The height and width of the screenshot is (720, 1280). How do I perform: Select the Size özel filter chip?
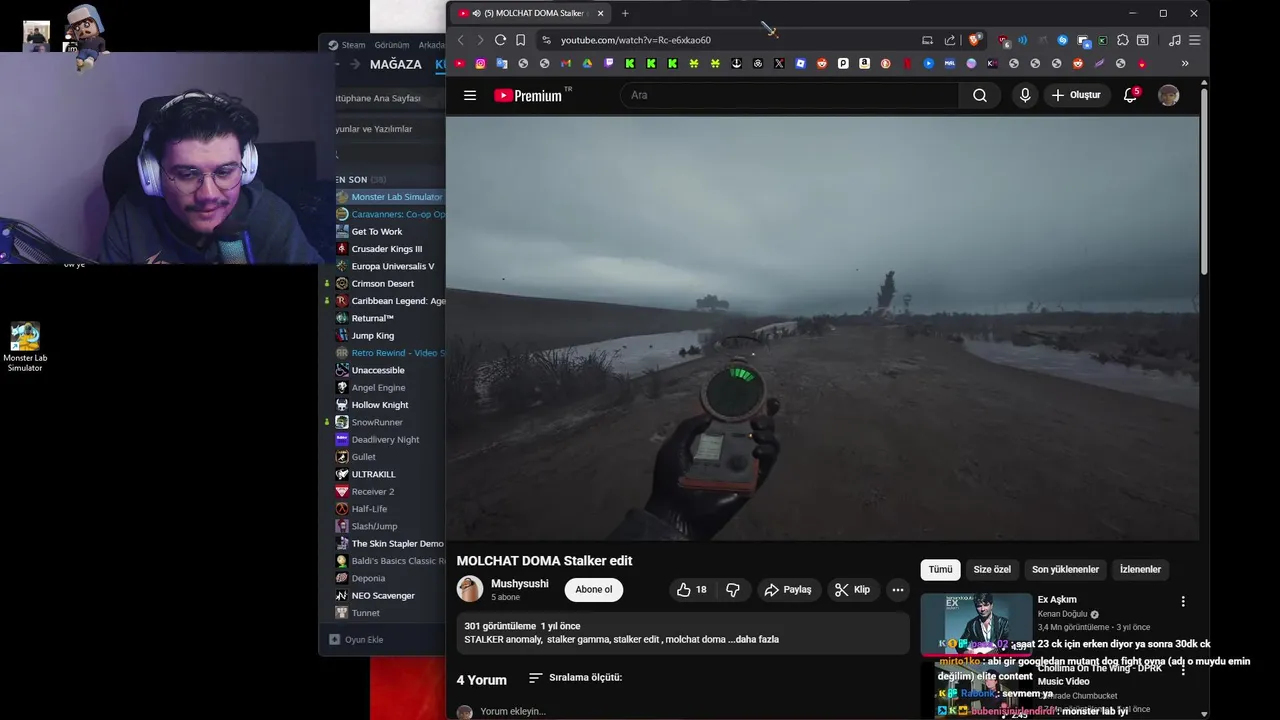pyautogui.click(x=992, y=569)
